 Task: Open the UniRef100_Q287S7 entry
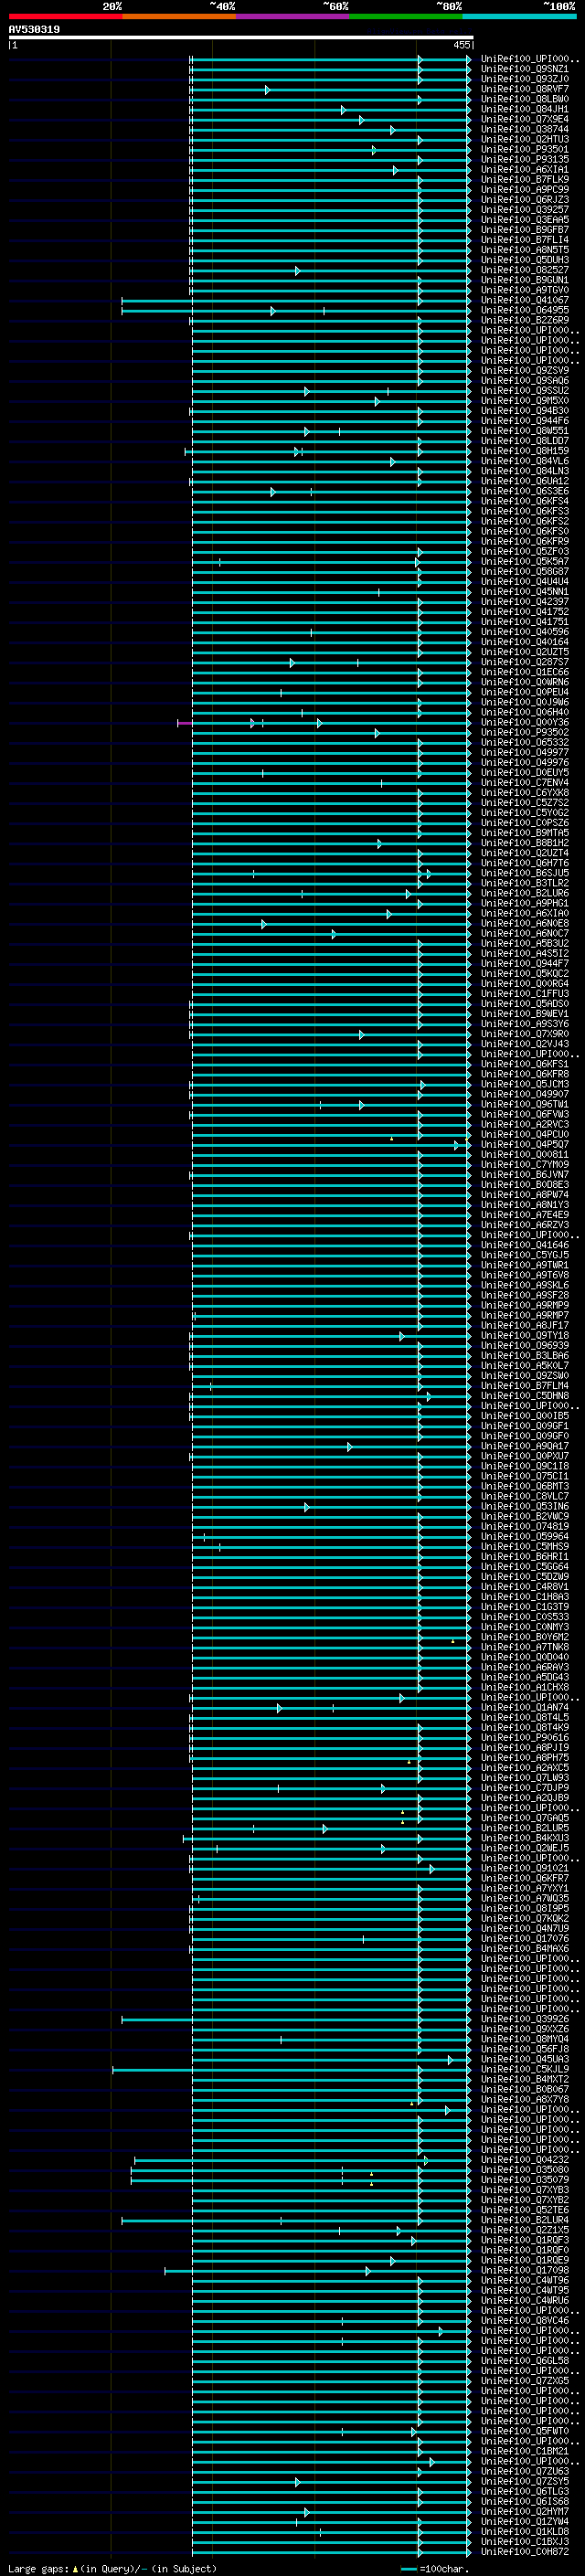(524, 662)
